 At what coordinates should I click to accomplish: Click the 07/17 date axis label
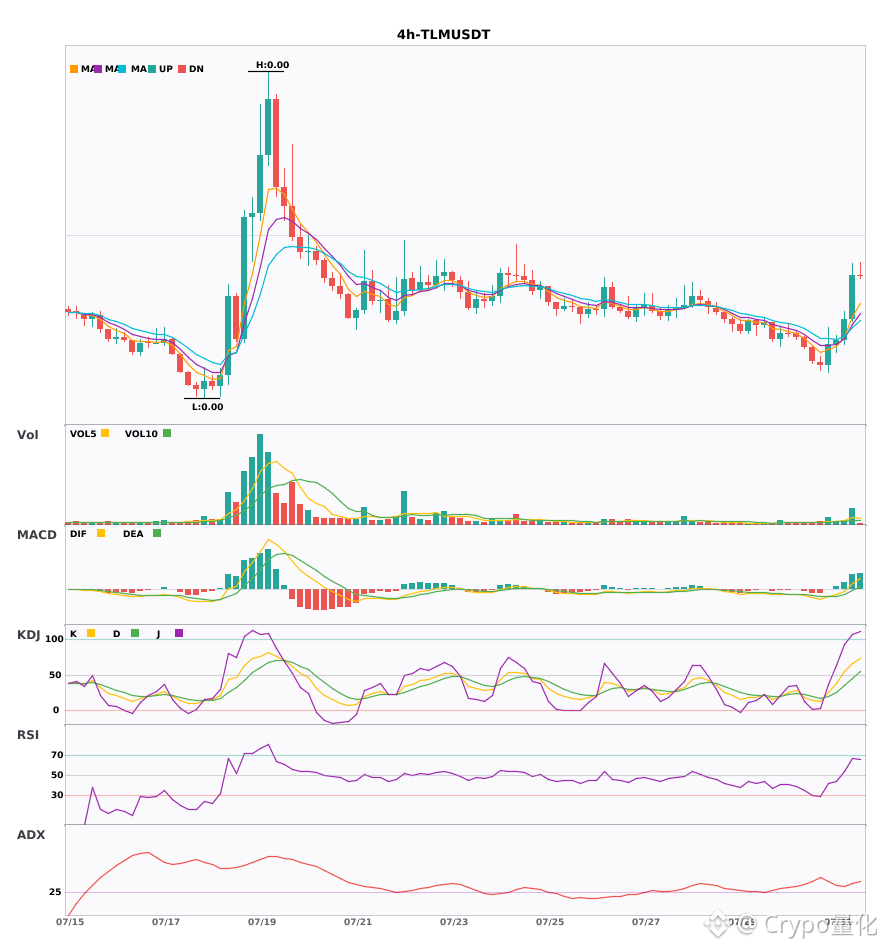click(x=166, y=922)
